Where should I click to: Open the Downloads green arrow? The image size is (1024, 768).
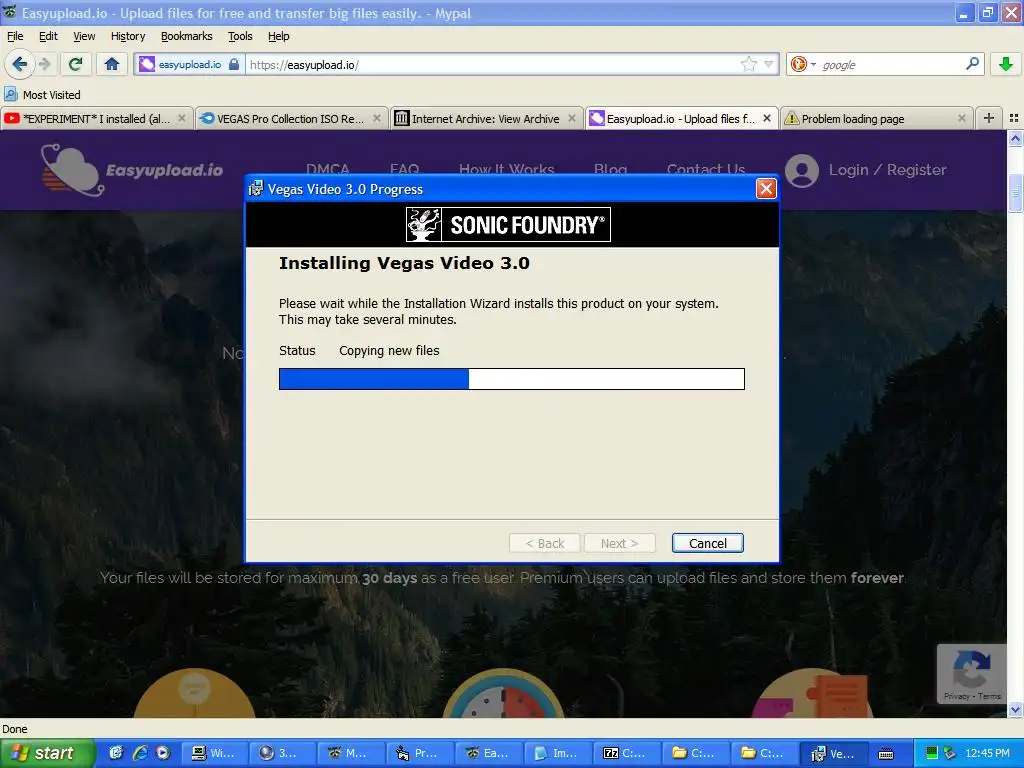click(x=1006, y=64)
